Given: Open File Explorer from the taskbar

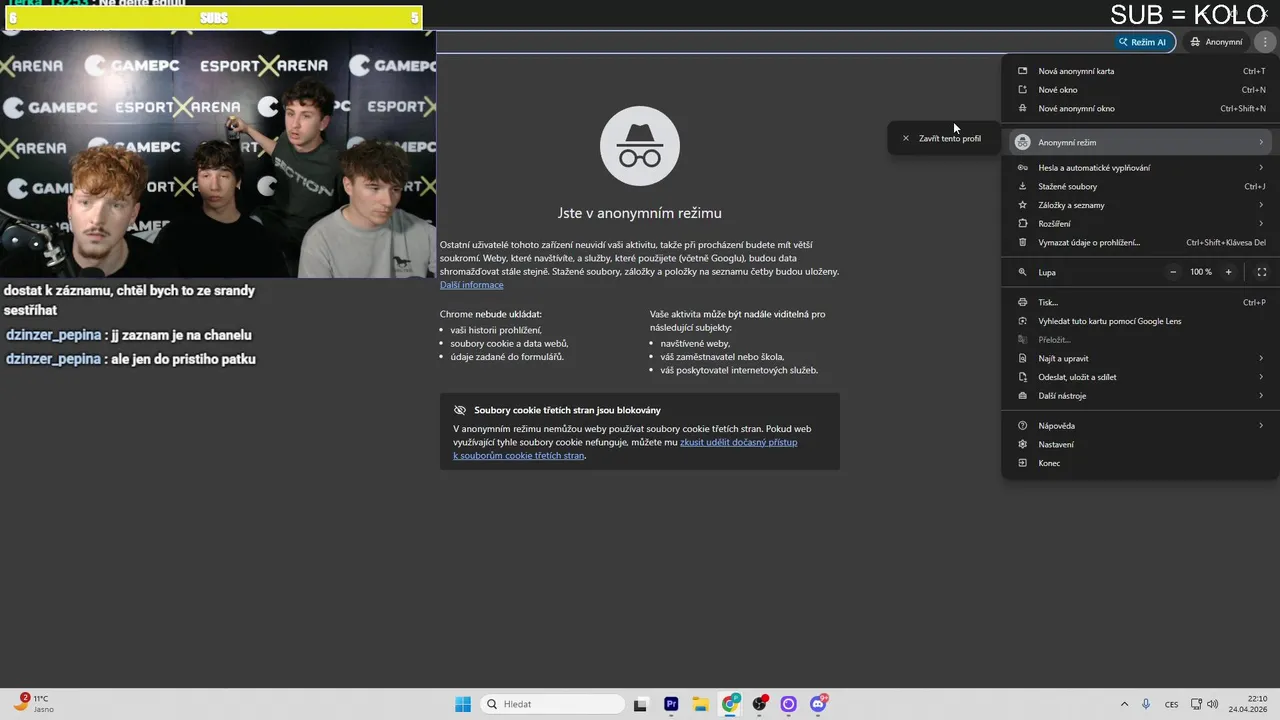Looking at the screenshot, I should [x=700, y=704].
